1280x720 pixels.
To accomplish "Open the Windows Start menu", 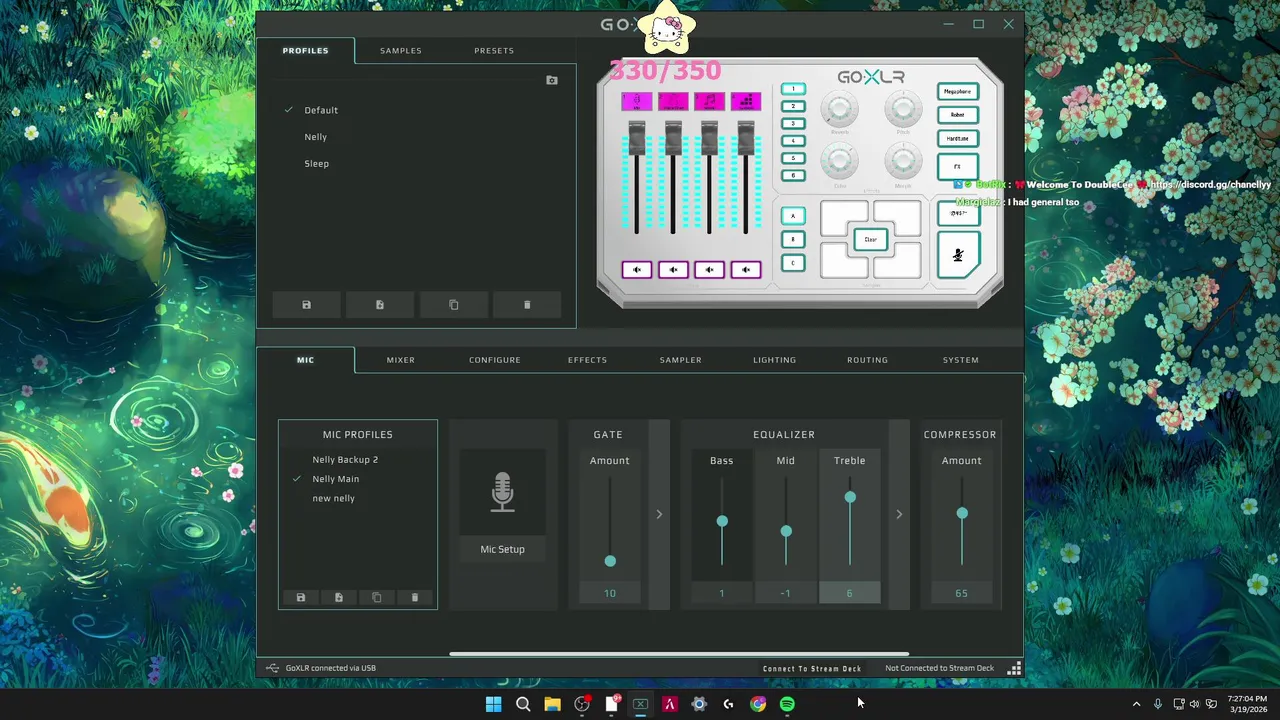I will [493, 704].
